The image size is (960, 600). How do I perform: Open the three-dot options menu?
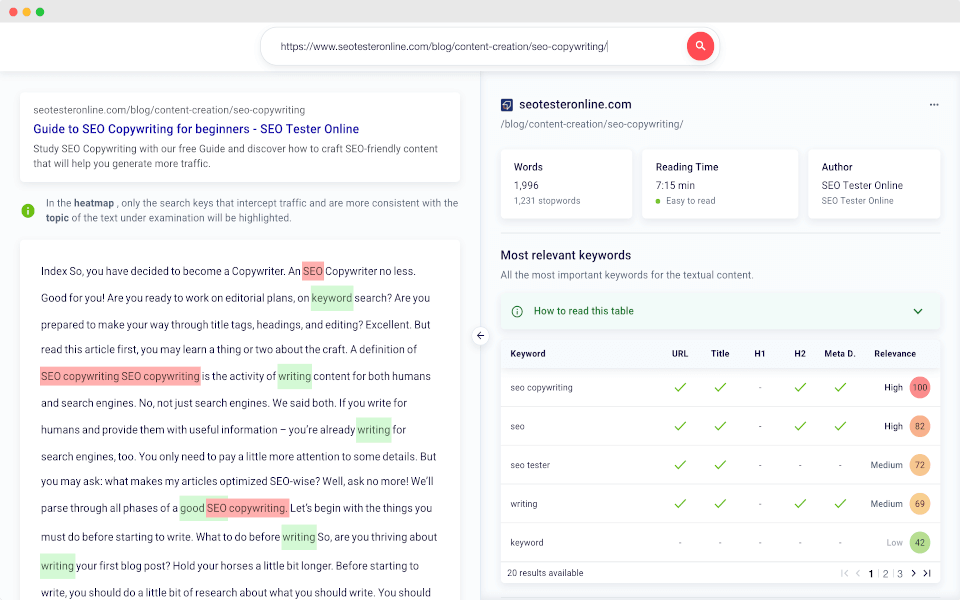(x=934, y=105)
